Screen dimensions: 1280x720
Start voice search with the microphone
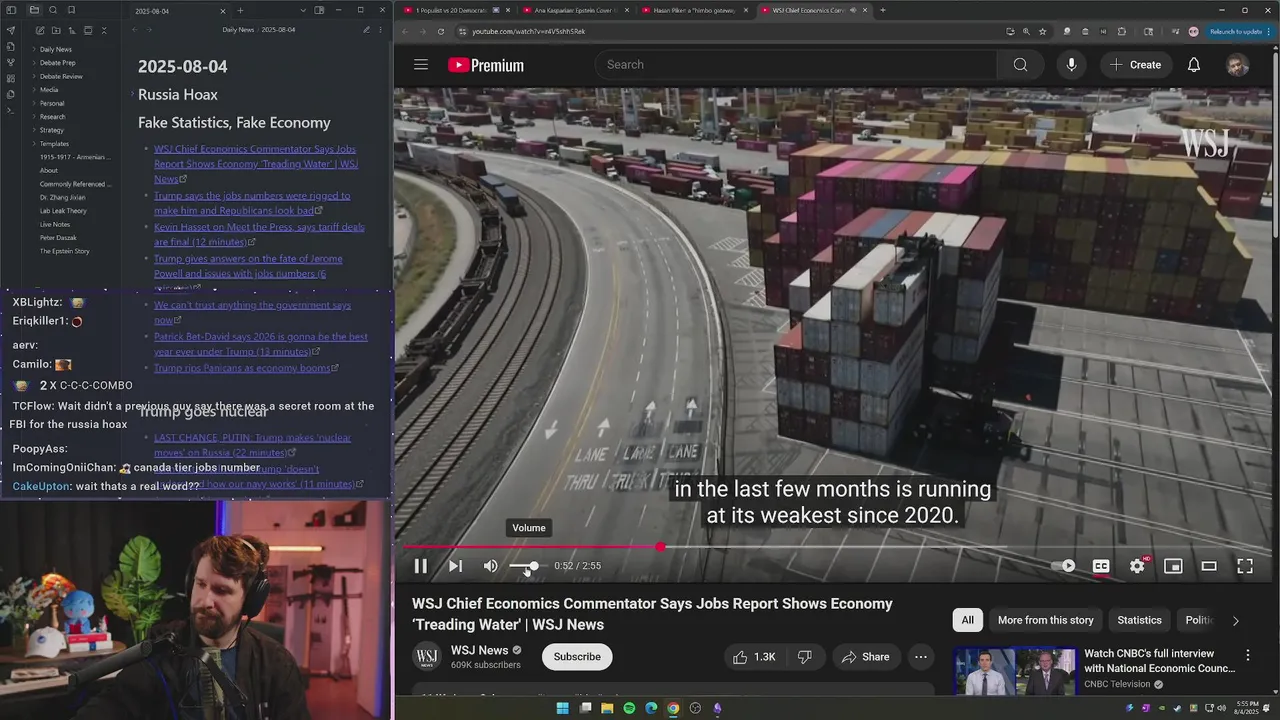pyautogui.click(x=1071, y=65)
